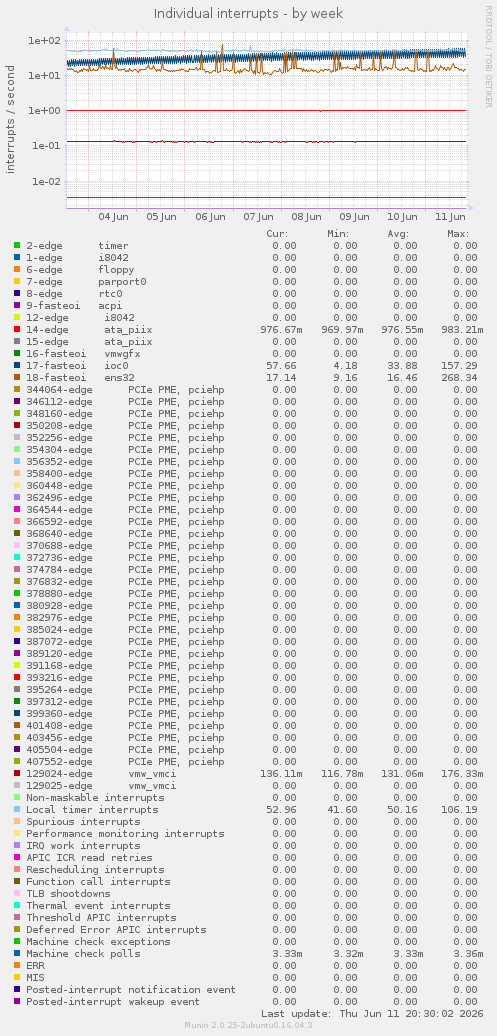The image size is (497, 1036).
Task: Click the 1e+00 y-axis label
Action: 45,110
